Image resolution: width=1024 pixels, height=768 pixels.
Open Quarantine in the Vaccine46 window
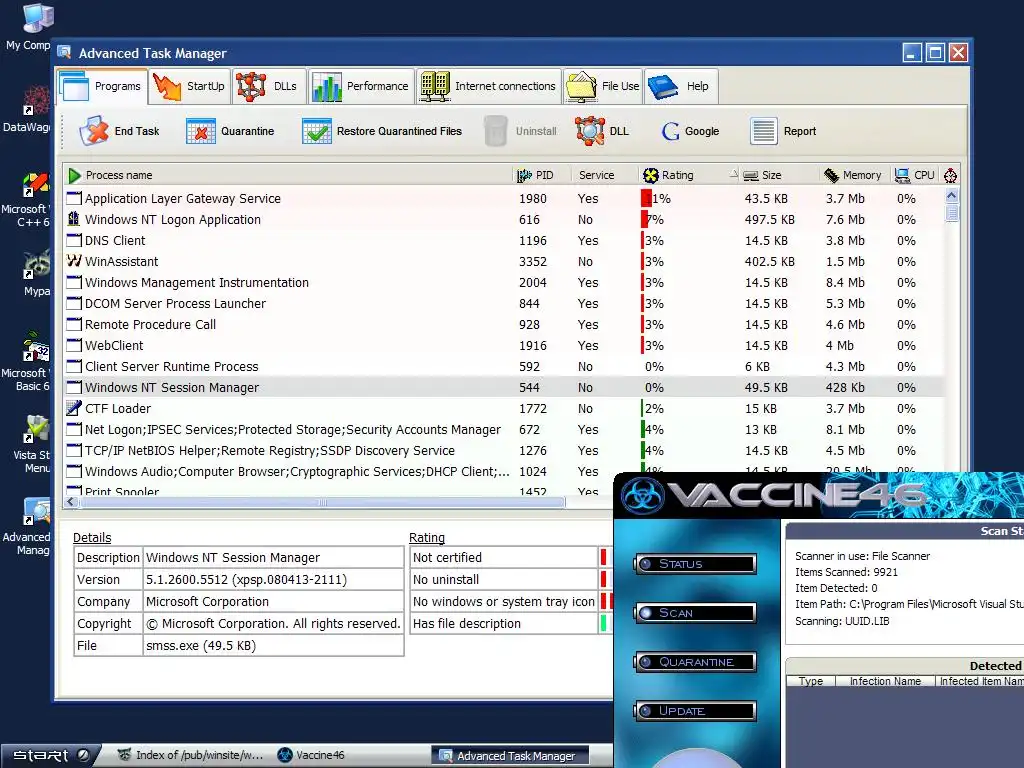[x=695, y=662]
